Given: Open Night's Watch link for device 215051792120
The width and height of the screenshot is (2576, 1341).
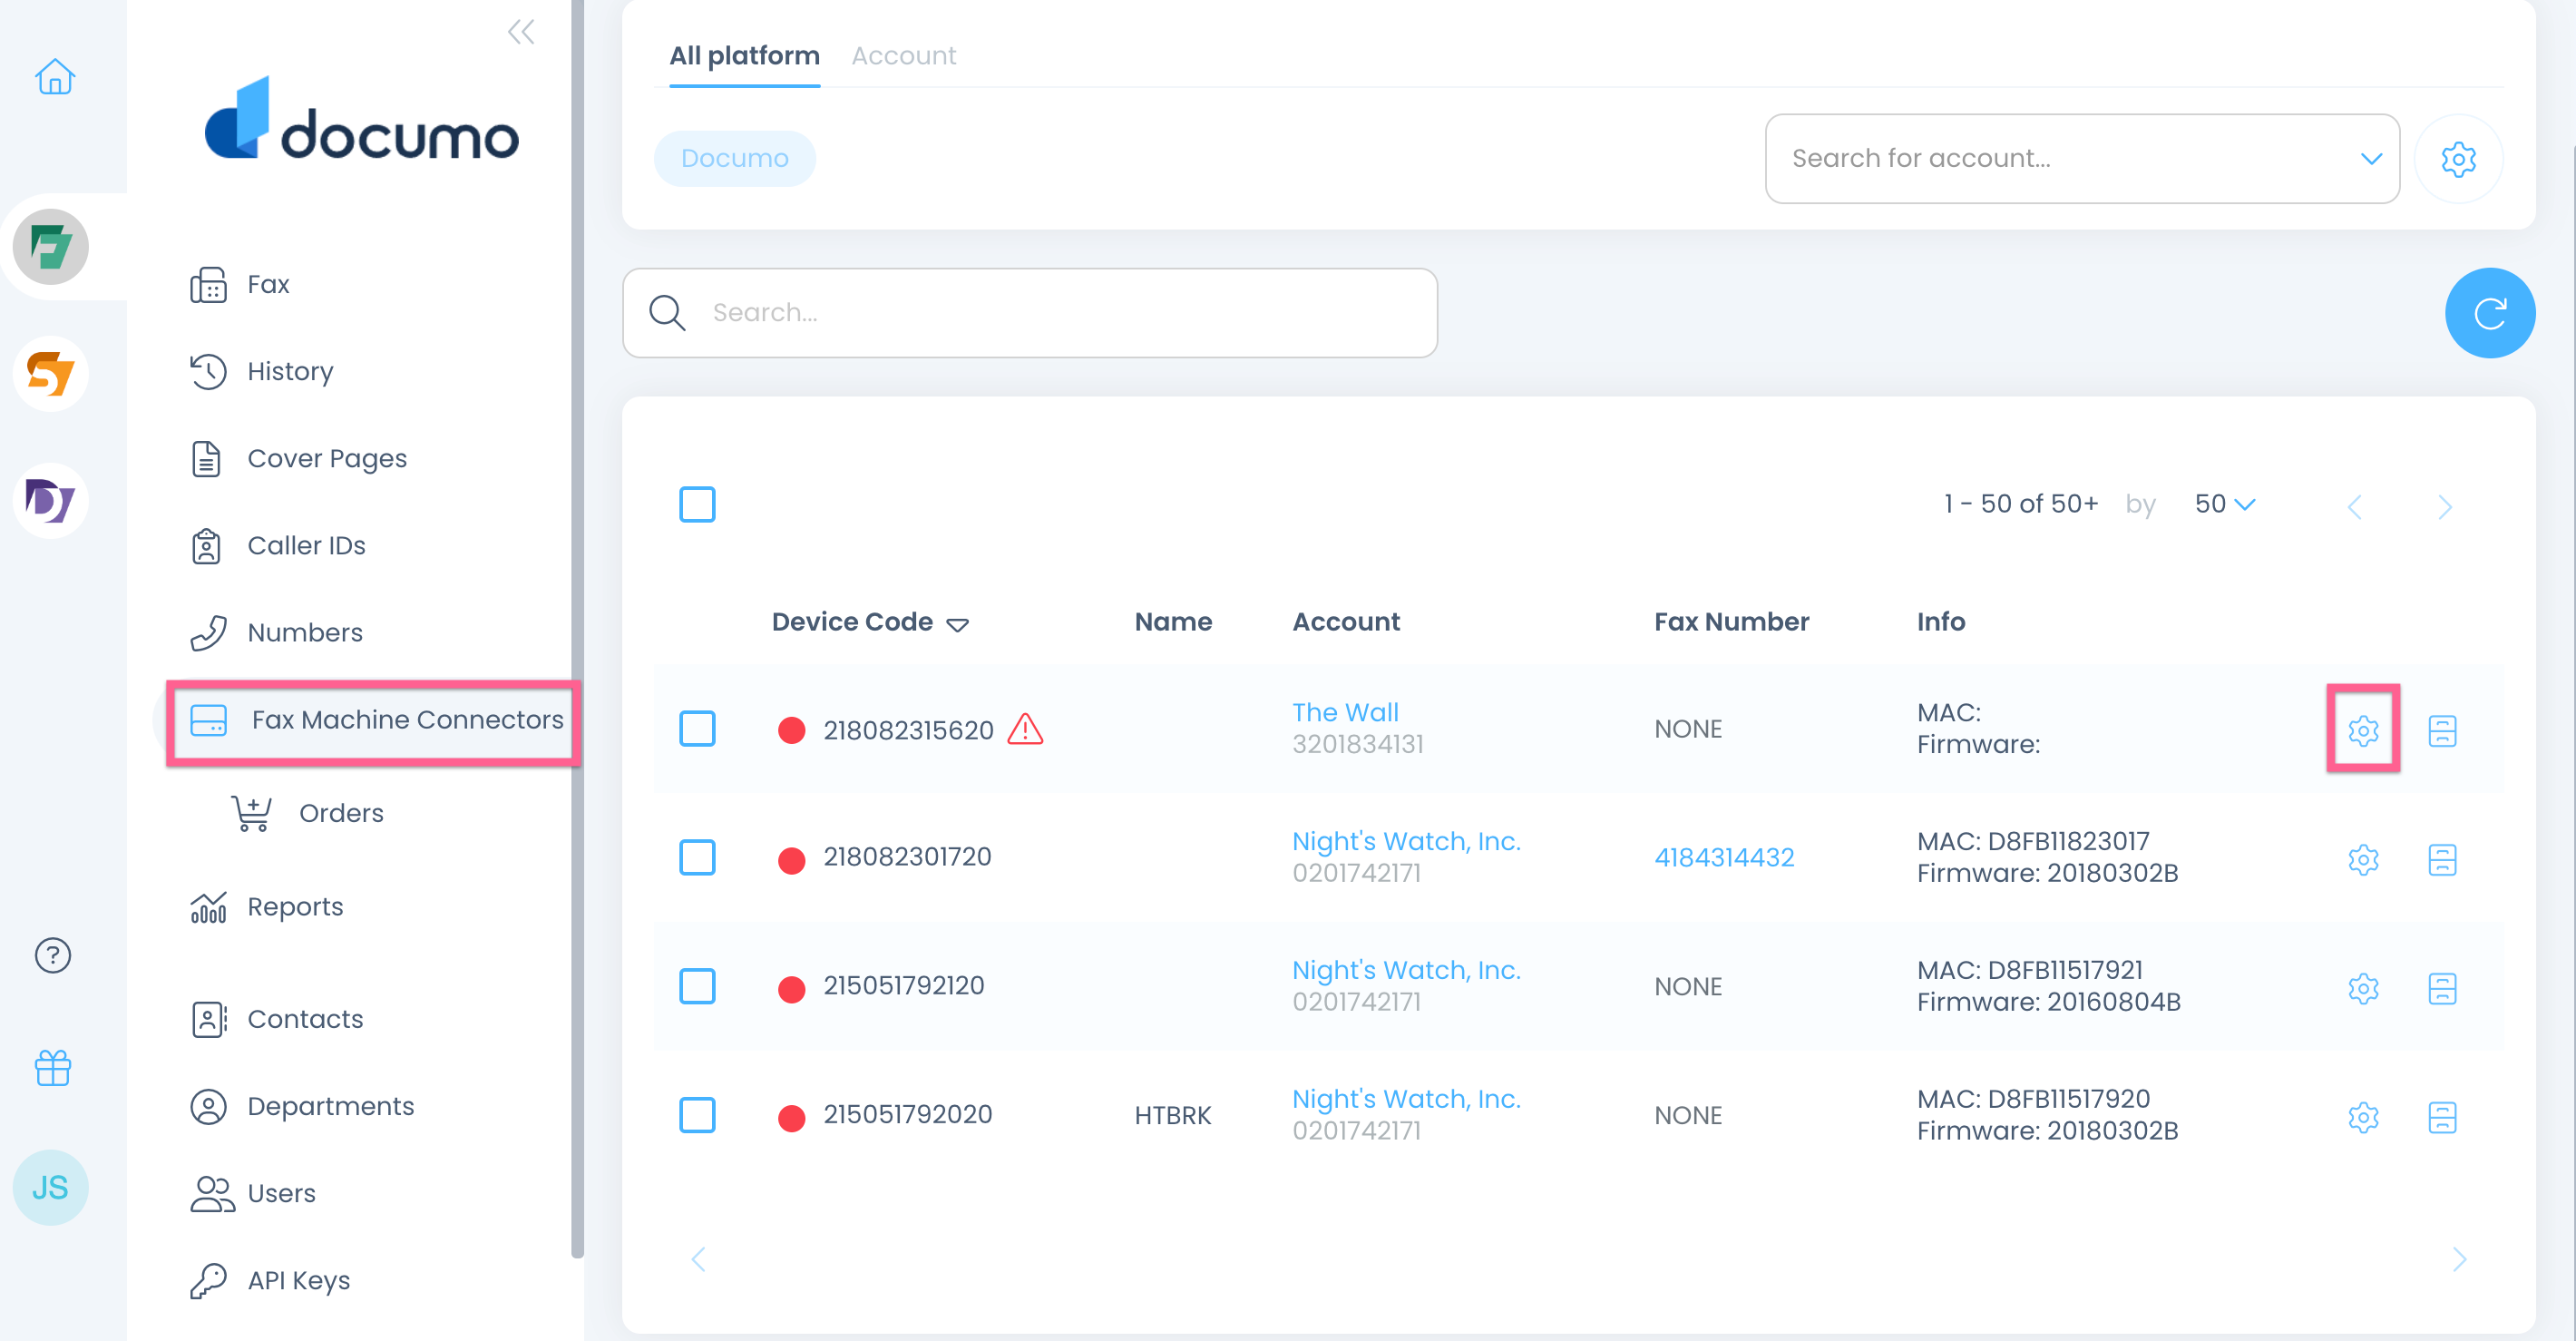Looking at the screenshot, I should (1406, 970).
